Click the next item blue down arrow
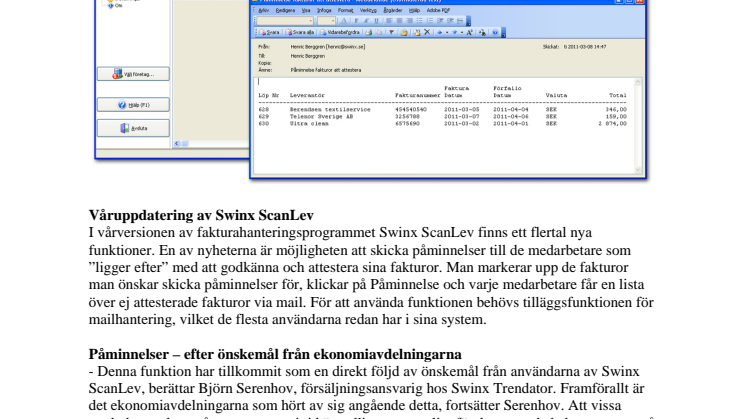 455,32
